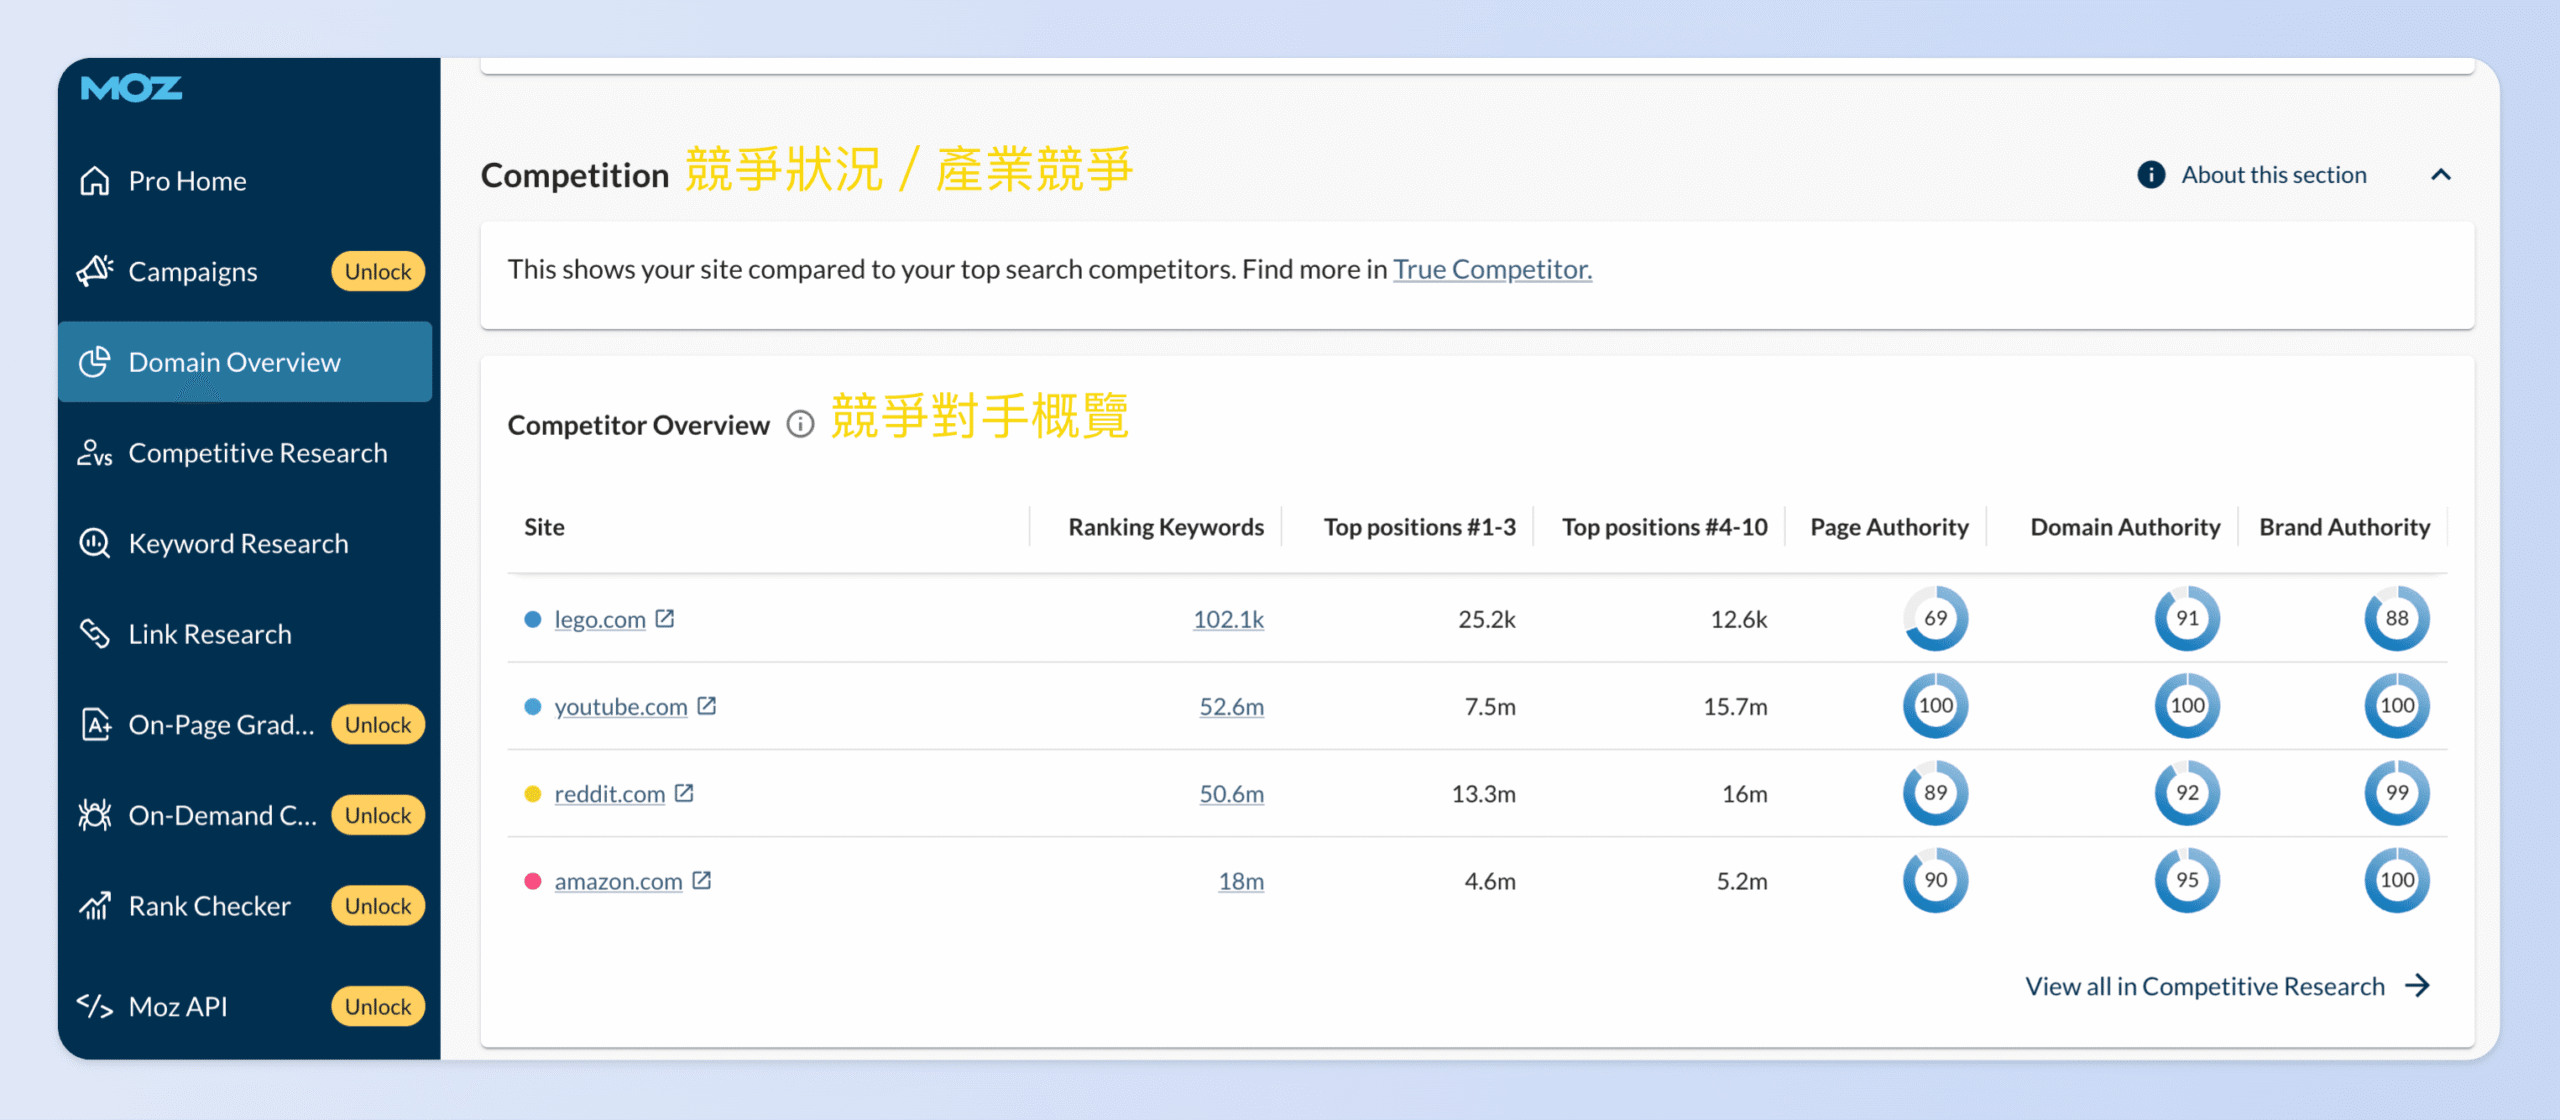The height and width of the screenshot is (1120, 2560).
Task: Click the Keyword Research magnifier icon
Action: point(95,543)
